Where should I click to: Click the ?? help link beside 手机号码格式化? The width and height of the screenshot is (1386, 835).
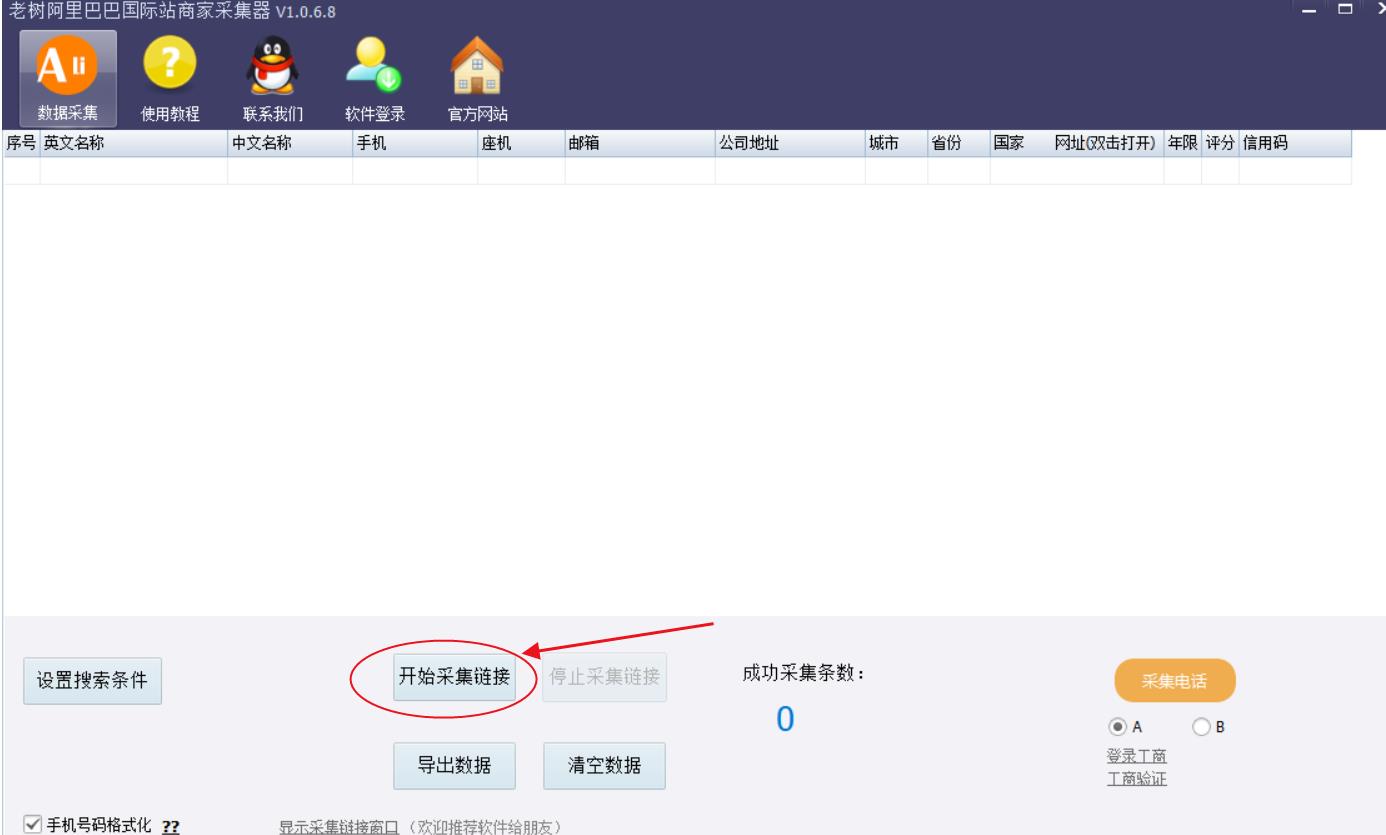[171, 826]
